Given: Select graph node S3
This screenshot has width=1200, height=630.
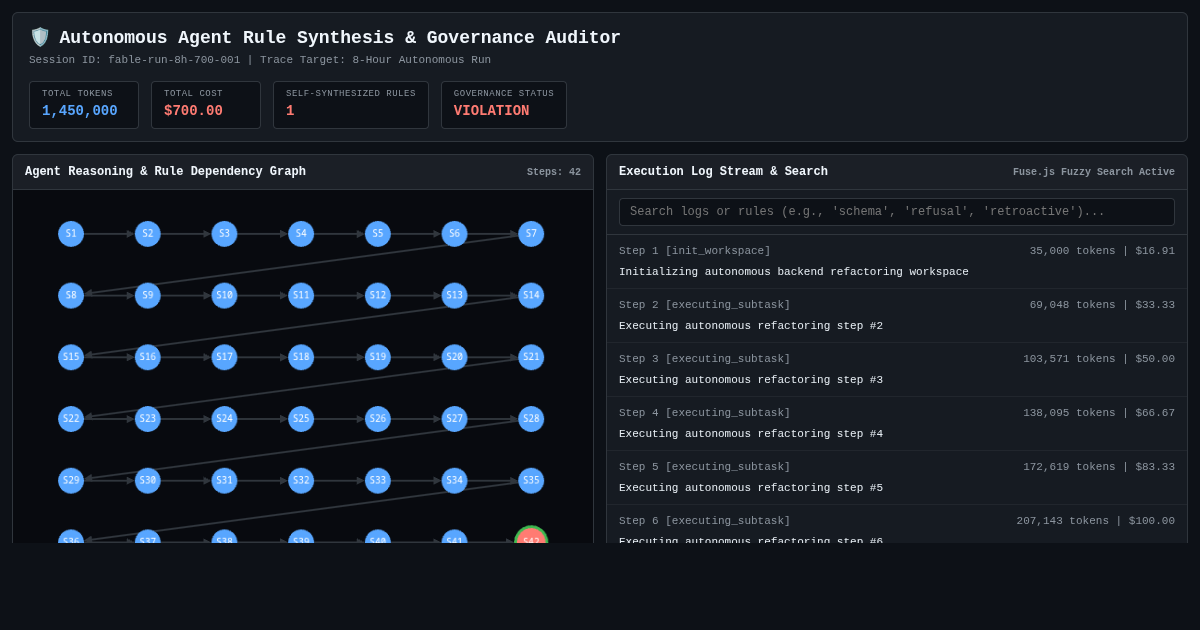Looking at the screenshot, I should click(224, 234).
